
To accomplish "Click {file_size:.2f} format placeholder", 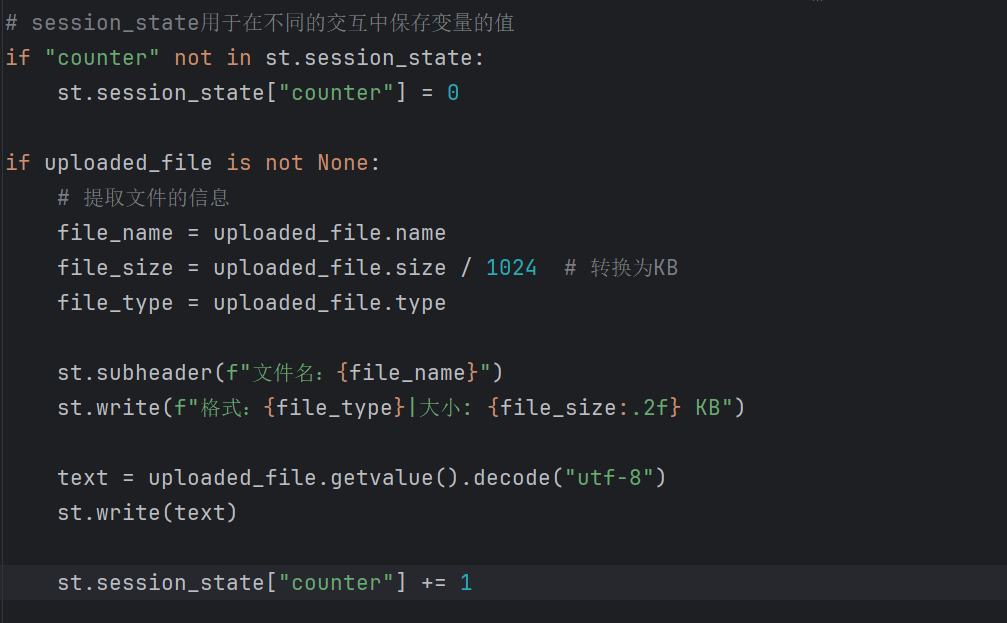I will click(x=584, y=408).
